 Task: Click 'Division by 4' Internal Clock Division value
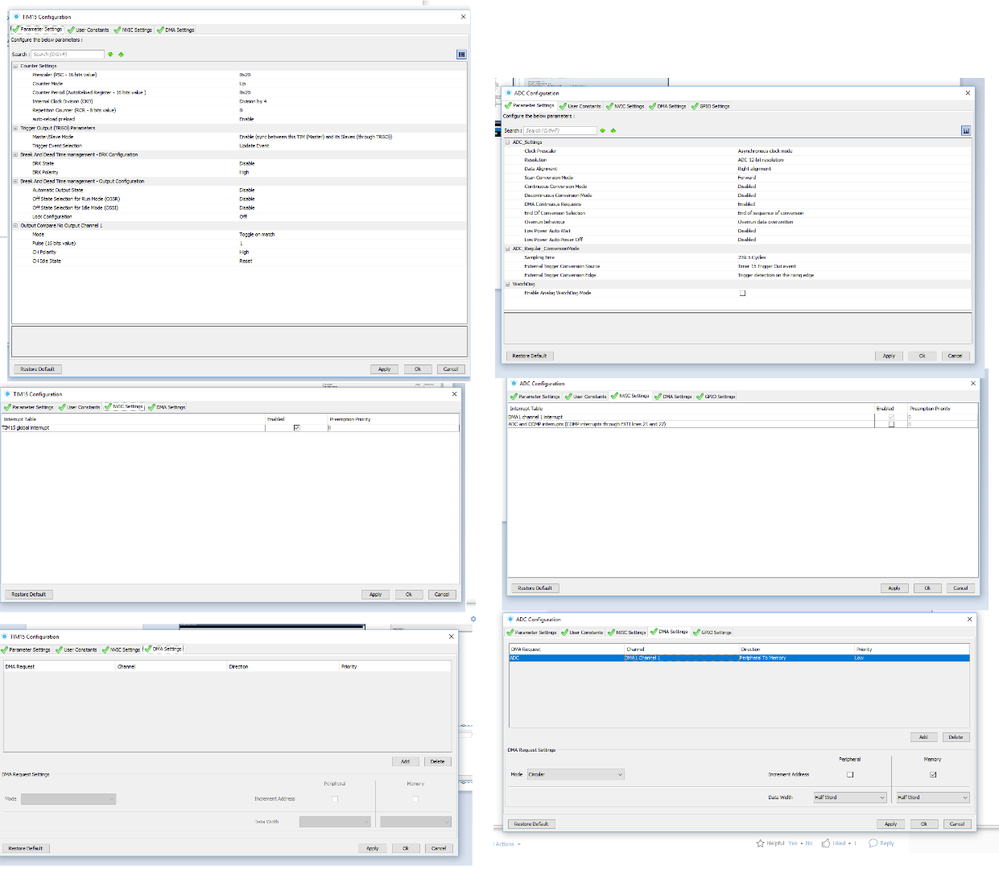[x=253, y=101]
